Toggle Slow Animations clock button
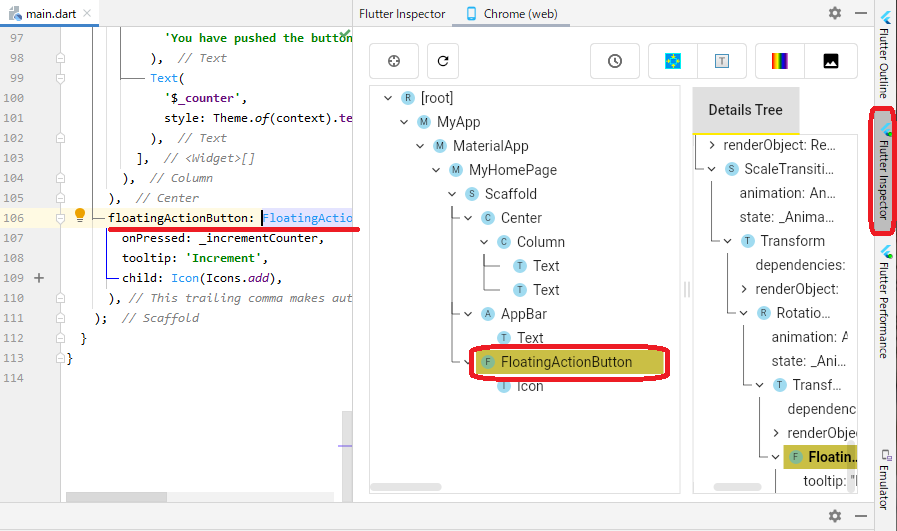Image resolution: width=897 pixels, height=531 pixels. click(615, 61)
